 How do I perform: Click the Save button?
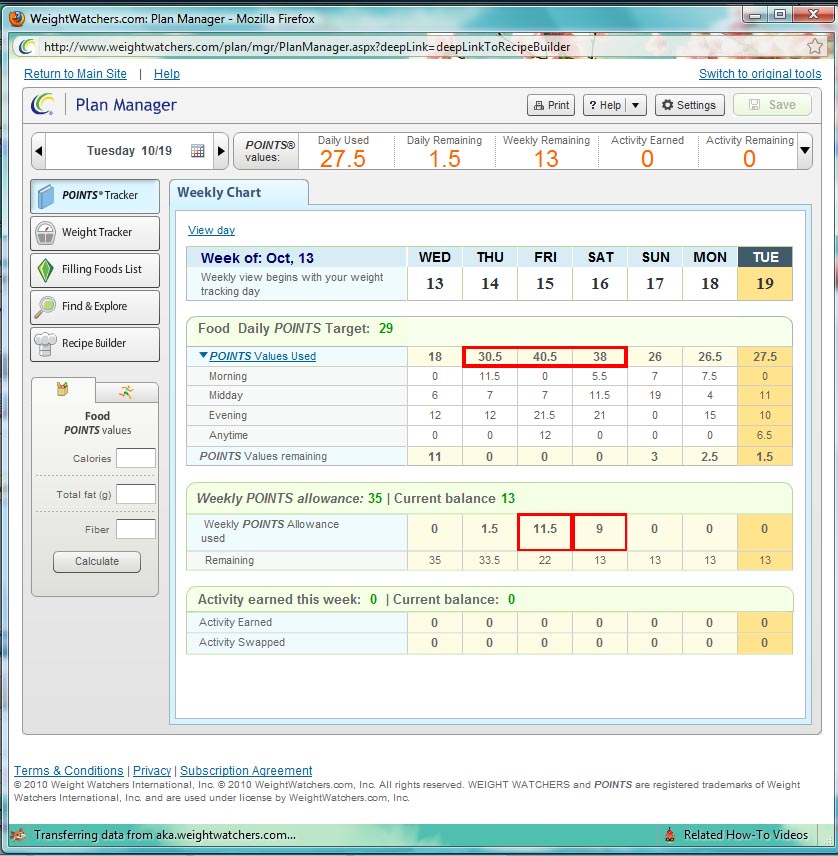(772, 105)
